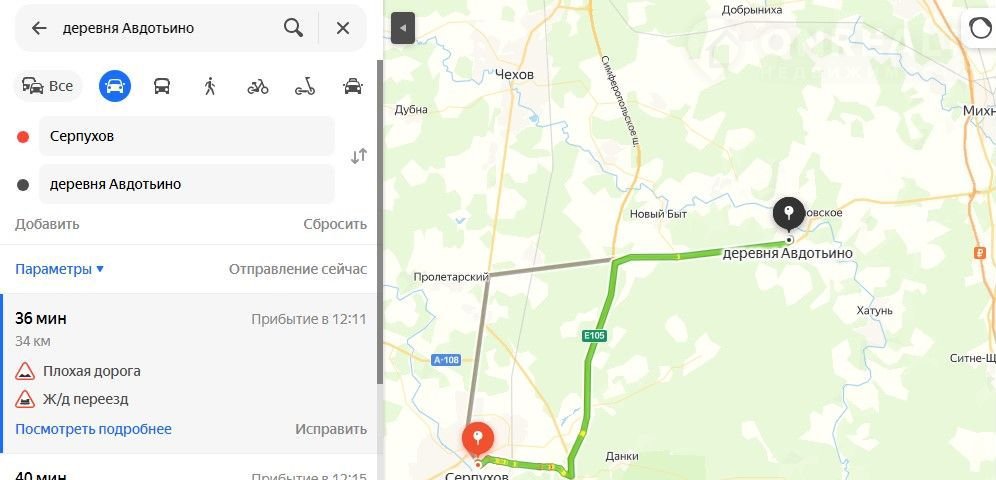Clear the search with the X icon
This screenshot has width=996, height=480.
342,28
